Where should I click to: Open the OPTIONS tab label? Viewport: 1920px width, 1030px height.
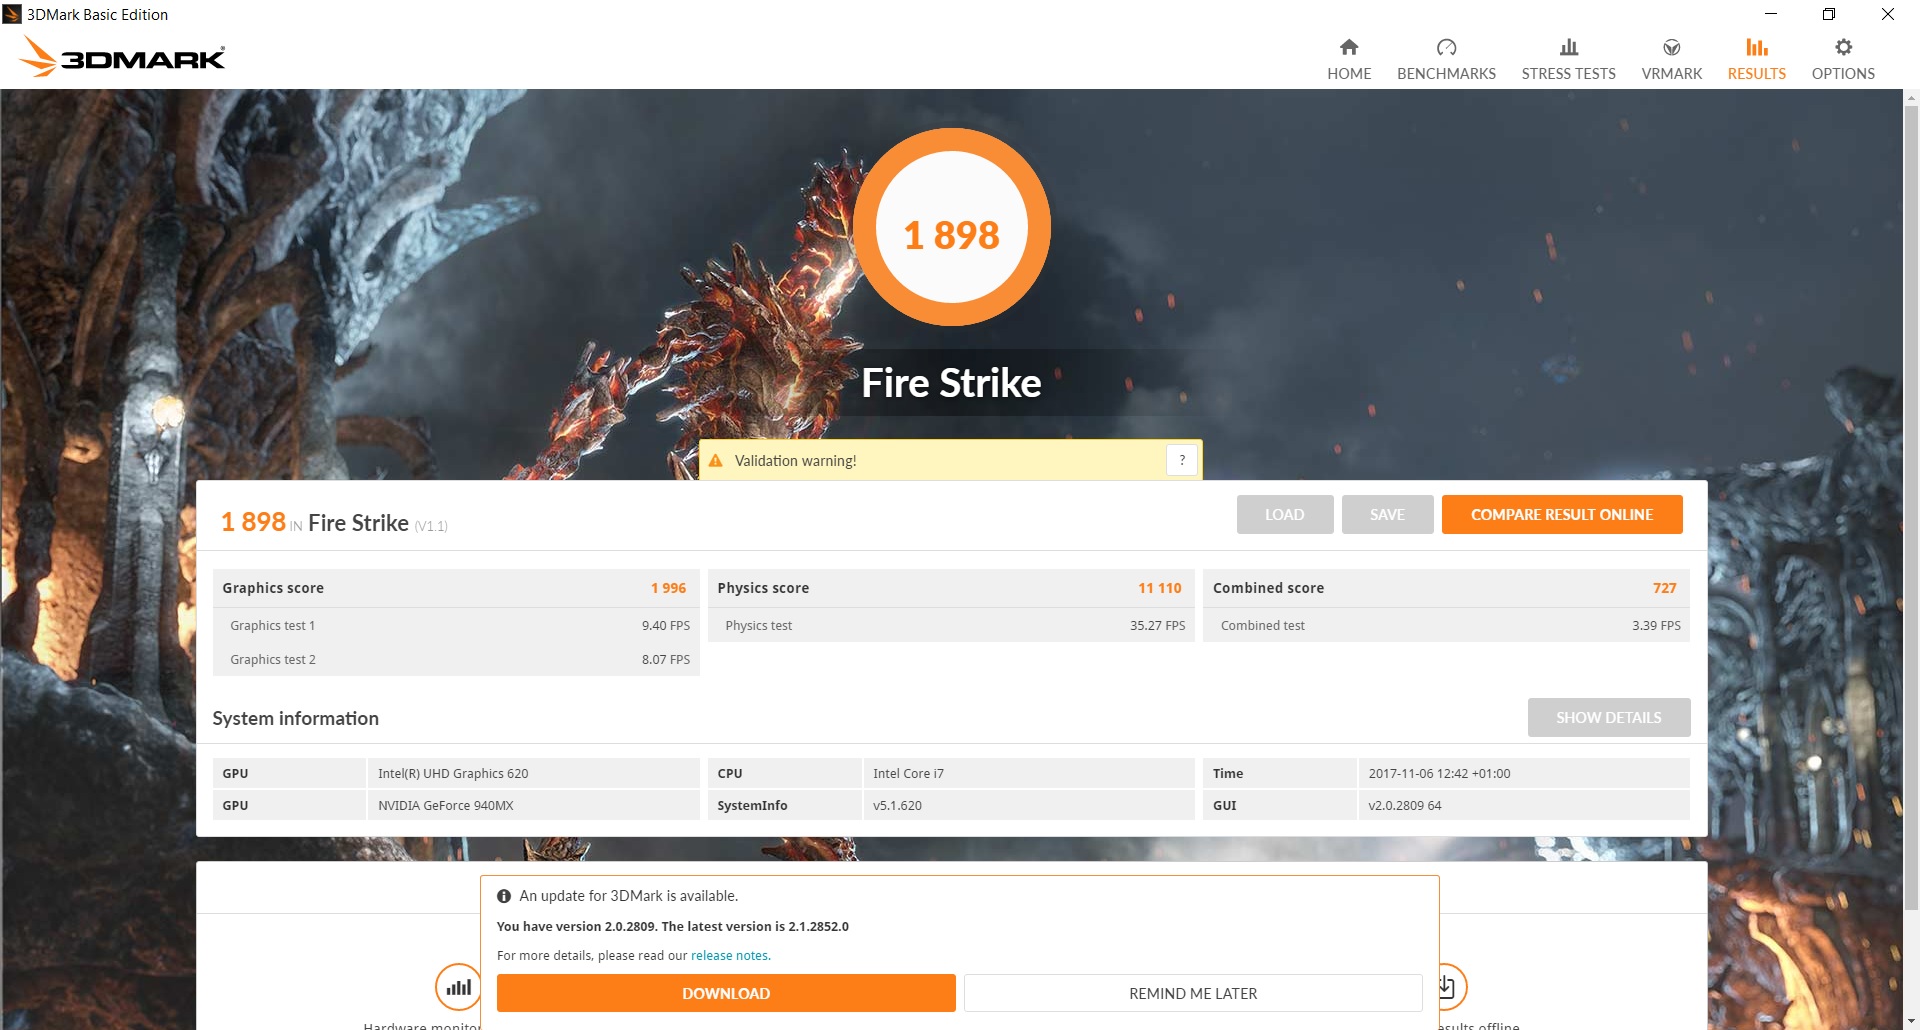[x=1843, y=74]
